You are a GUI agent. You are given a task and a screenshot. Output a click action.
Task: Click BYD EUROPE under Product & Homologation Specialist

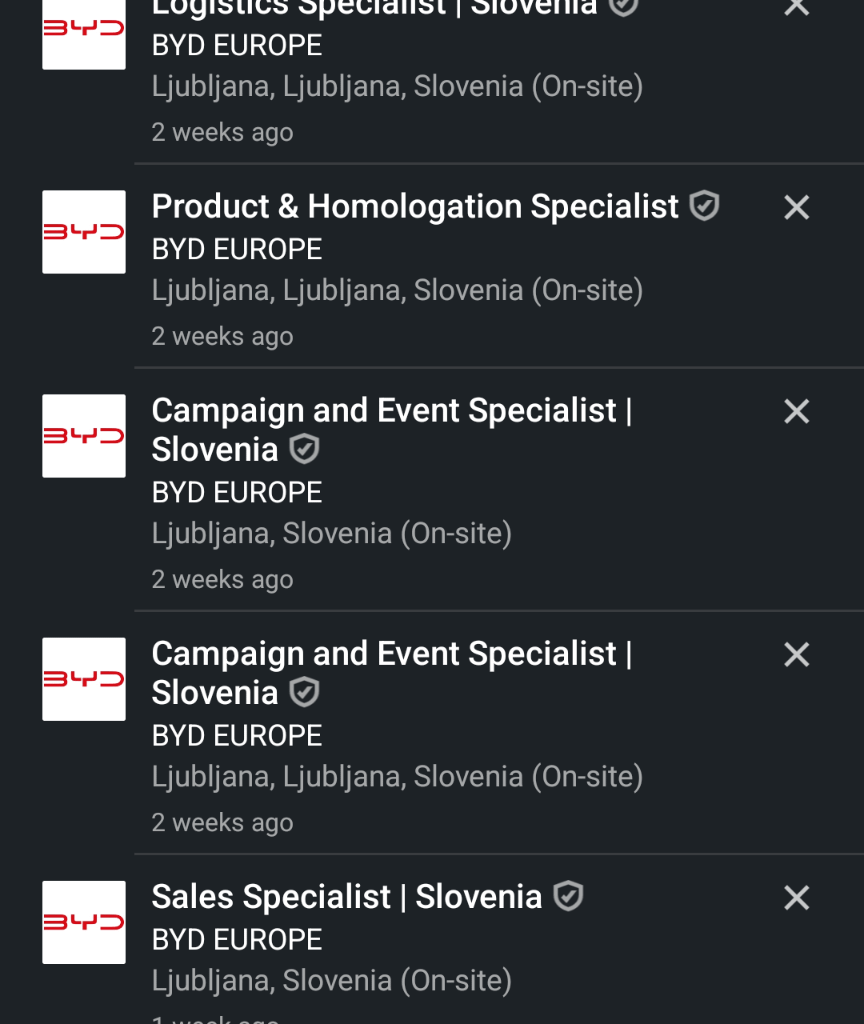pyautogui.click(x=237, y=249)
